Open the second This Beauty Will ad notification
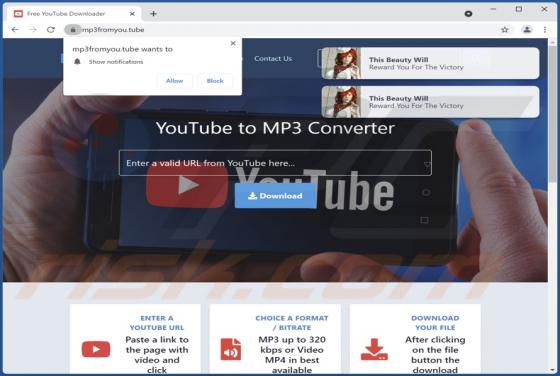Viewport: 560px width, 376px height. coord(430,102)
